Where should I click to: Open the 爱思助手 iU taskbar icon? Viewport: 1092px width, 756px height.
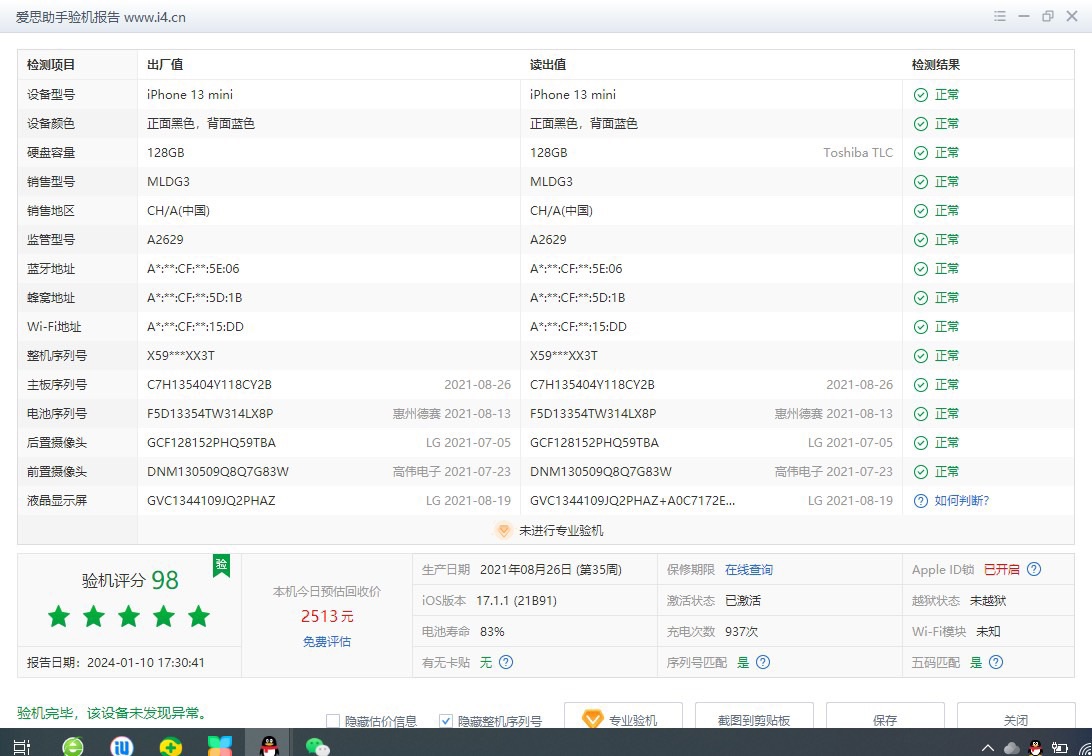pyautogui.click(x=122, y=746)
